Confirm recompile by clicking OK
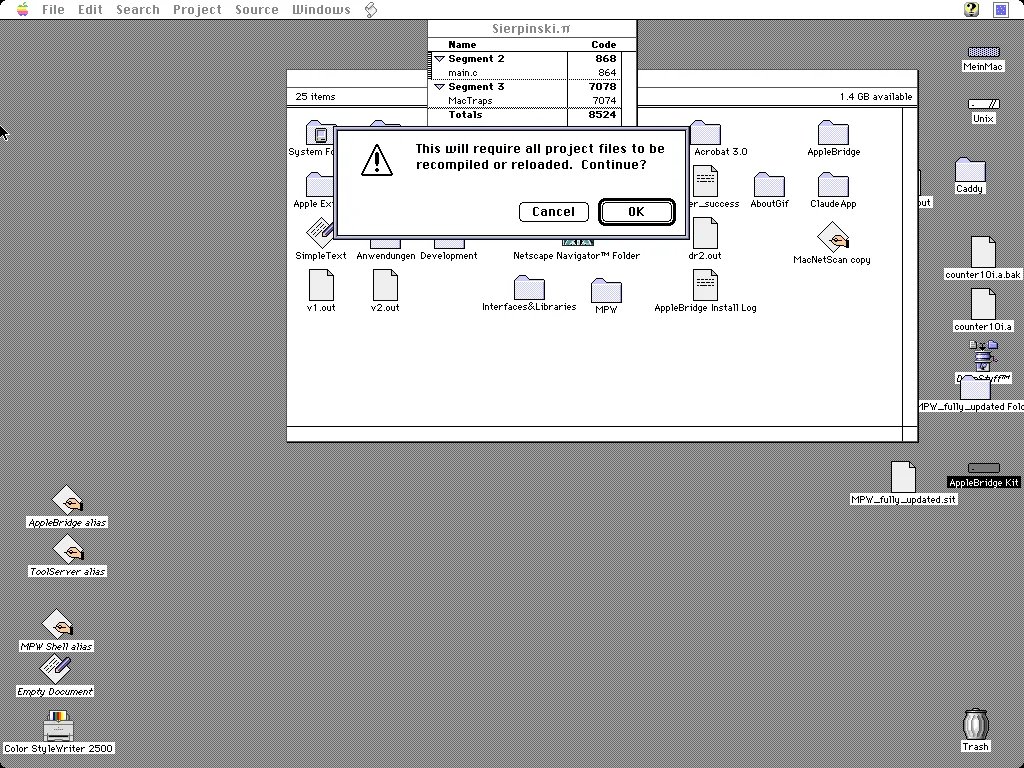 click(x=637, y=212)
